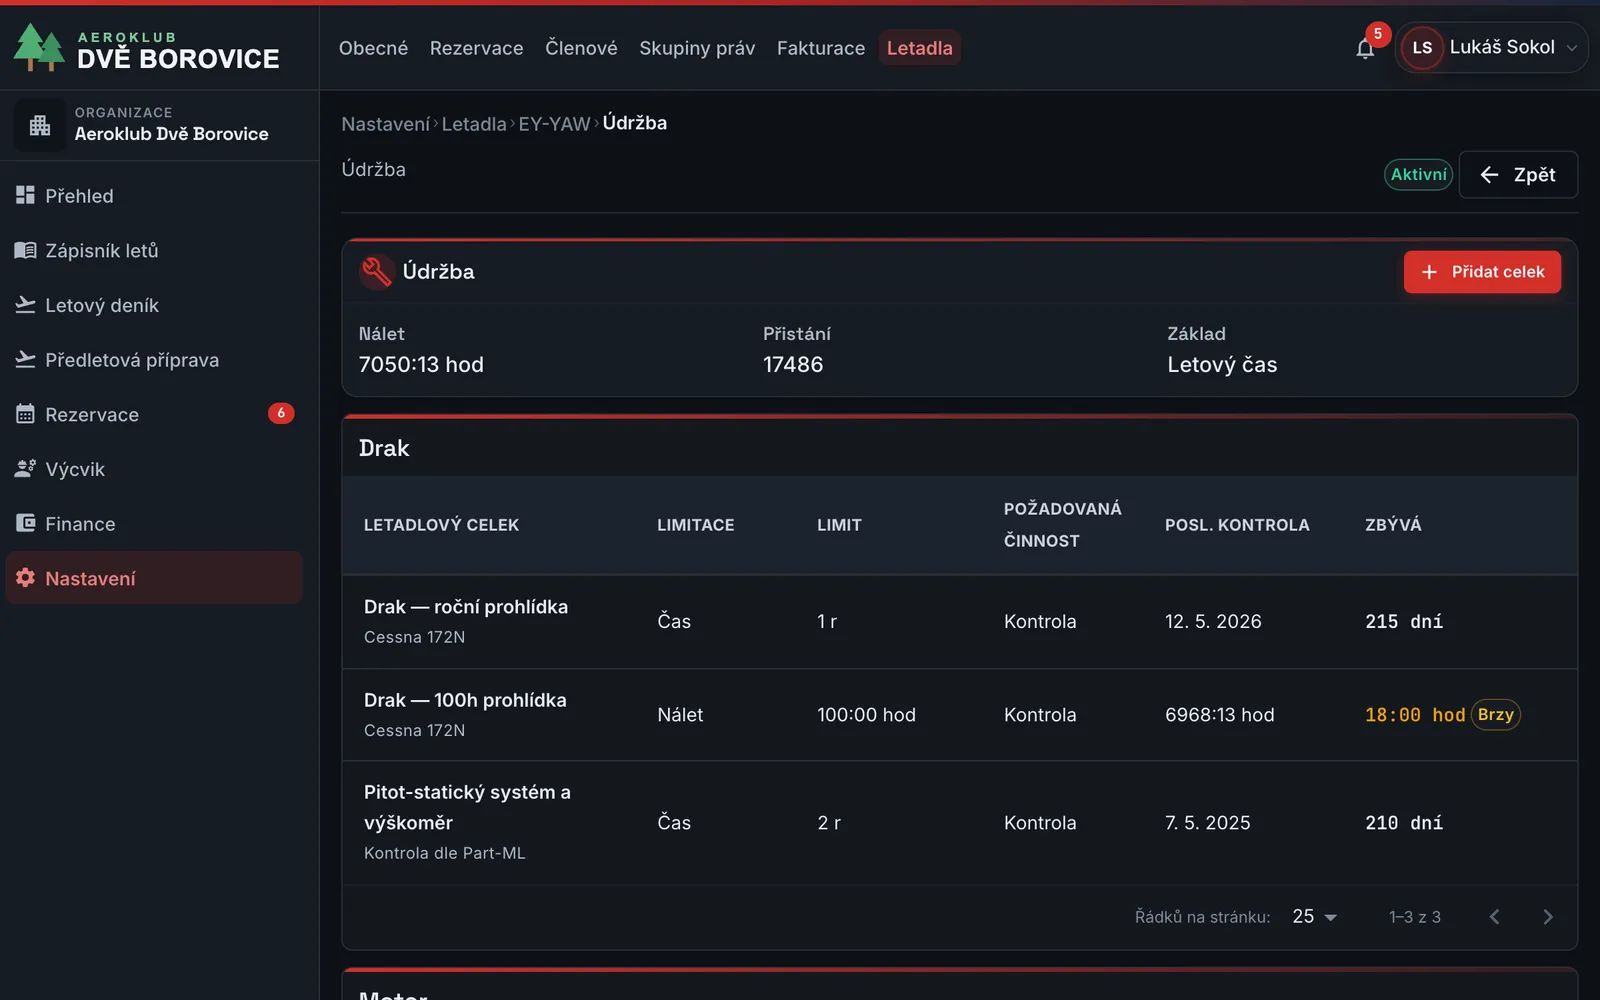Click the Zpět back button

pos(1518,175)
